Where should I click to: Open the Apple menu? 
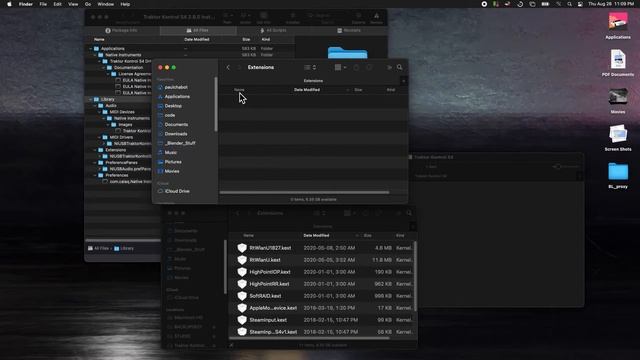coord(9,4)
